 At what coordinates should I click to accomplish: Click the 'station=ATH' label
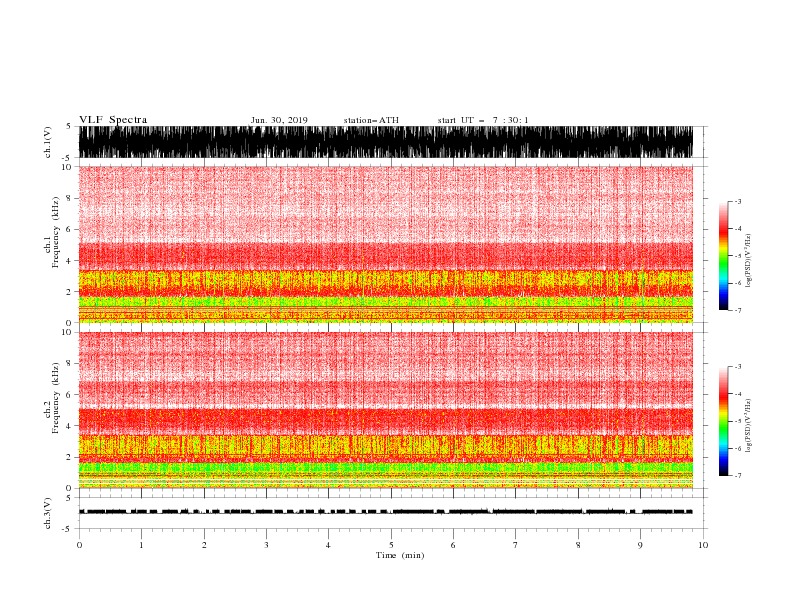click(371, 120)
